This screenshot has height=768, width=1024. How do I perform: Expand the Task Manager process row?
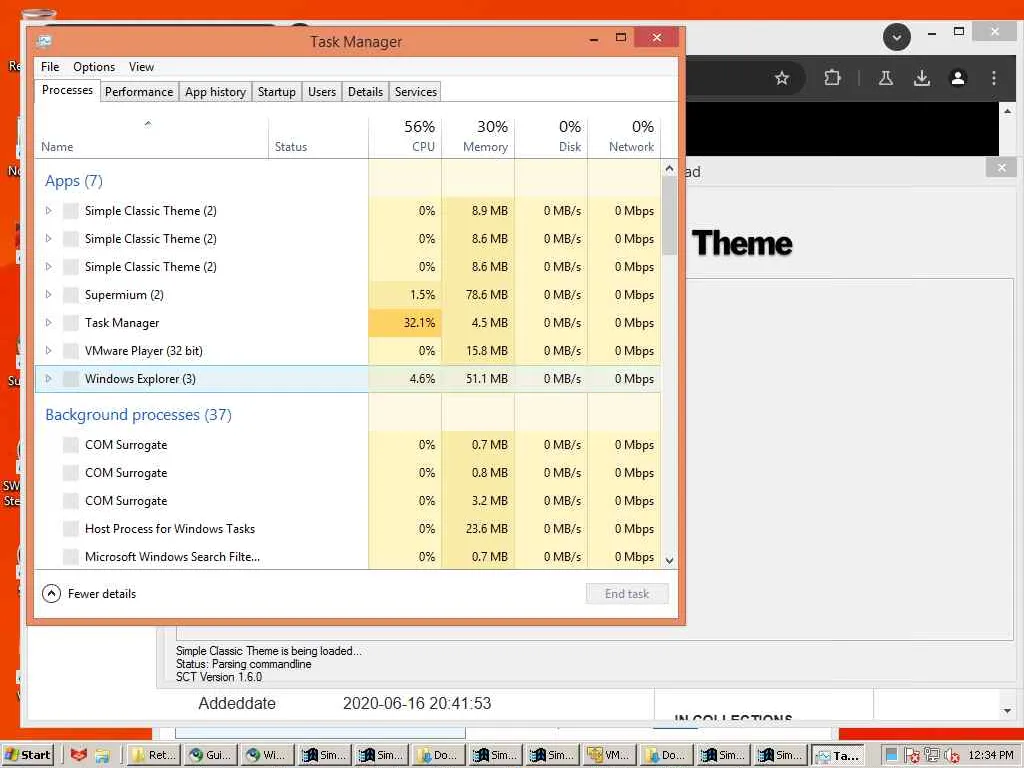coord(48,323)
